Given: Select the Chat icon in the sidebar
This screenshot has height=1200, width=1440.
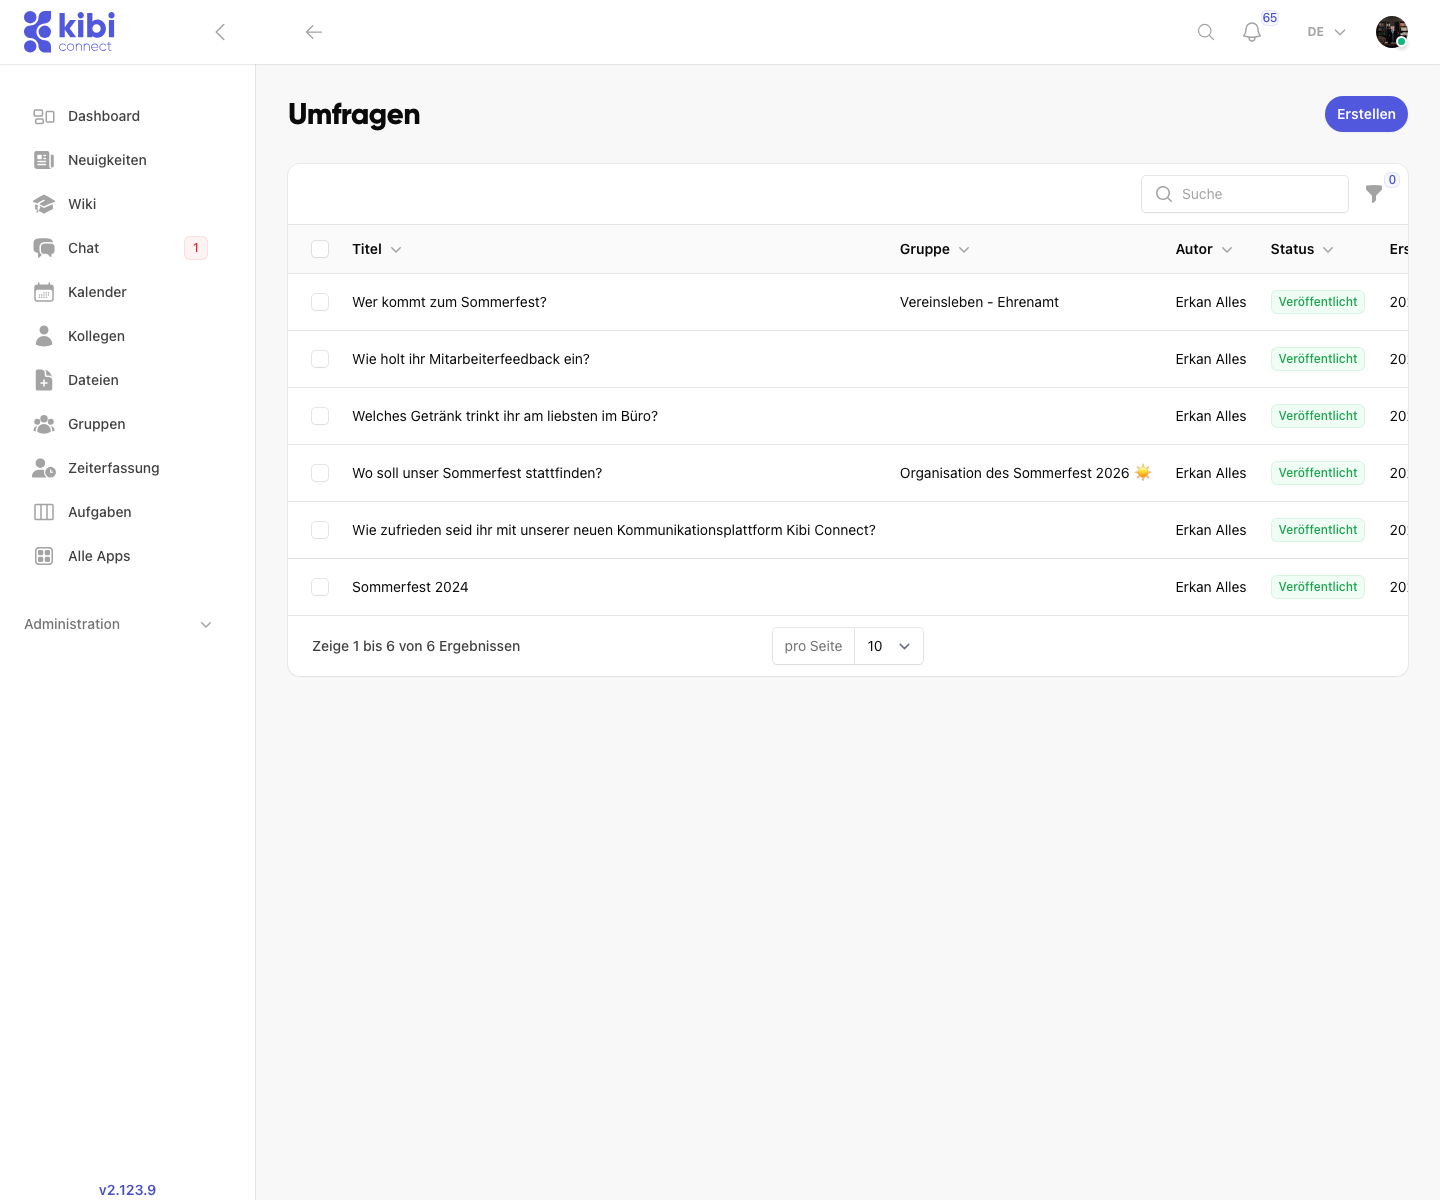Looking at the screenshot, I should pyautogui.click(x=44, y=248).
